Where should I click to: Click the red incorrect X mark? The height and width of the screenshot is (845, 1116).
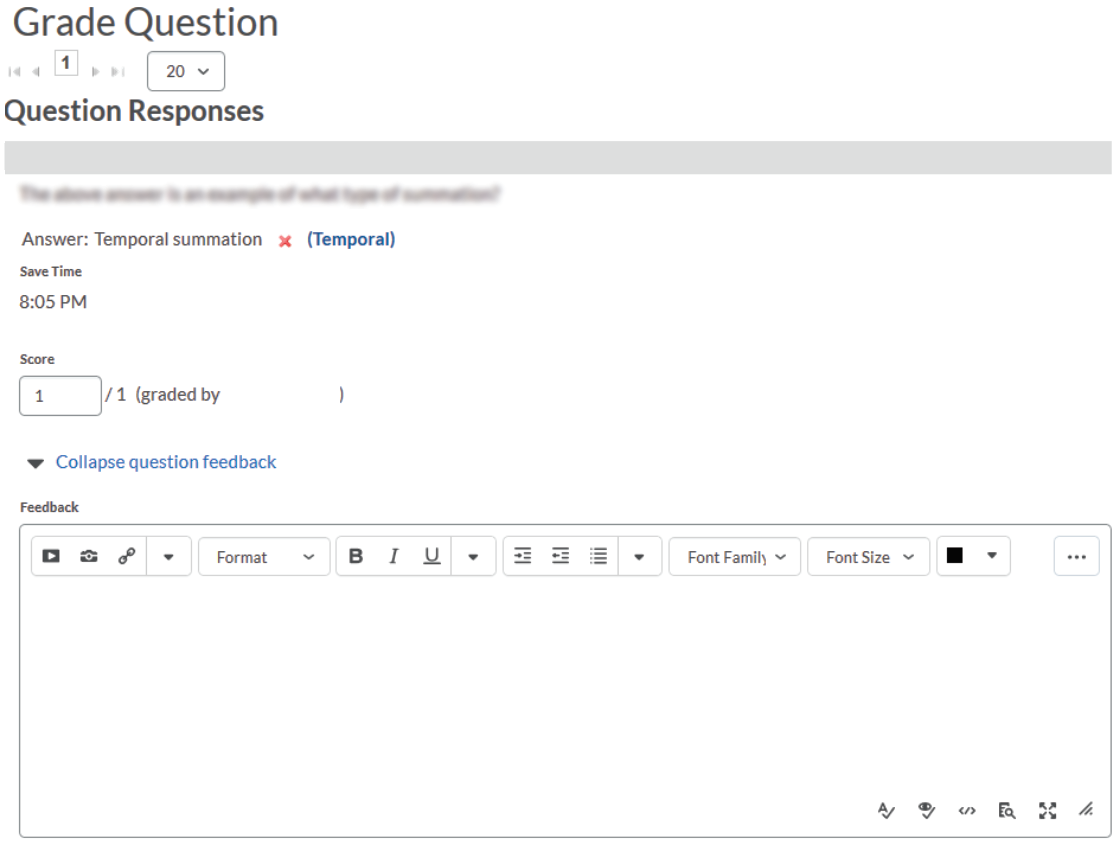[x=285, y=241]
